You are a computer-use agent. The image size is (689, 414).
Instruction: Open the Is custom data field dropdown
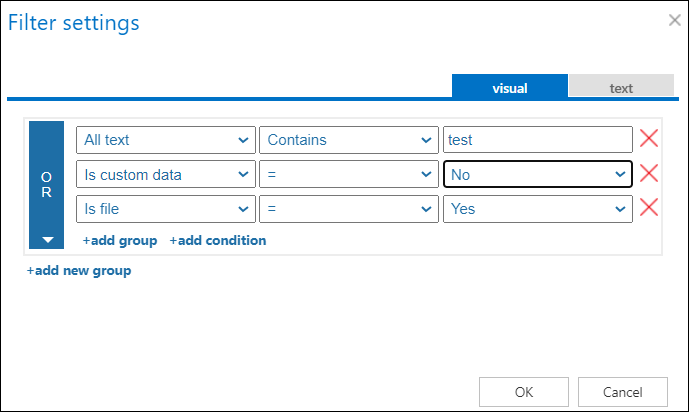tap(166, 174)
